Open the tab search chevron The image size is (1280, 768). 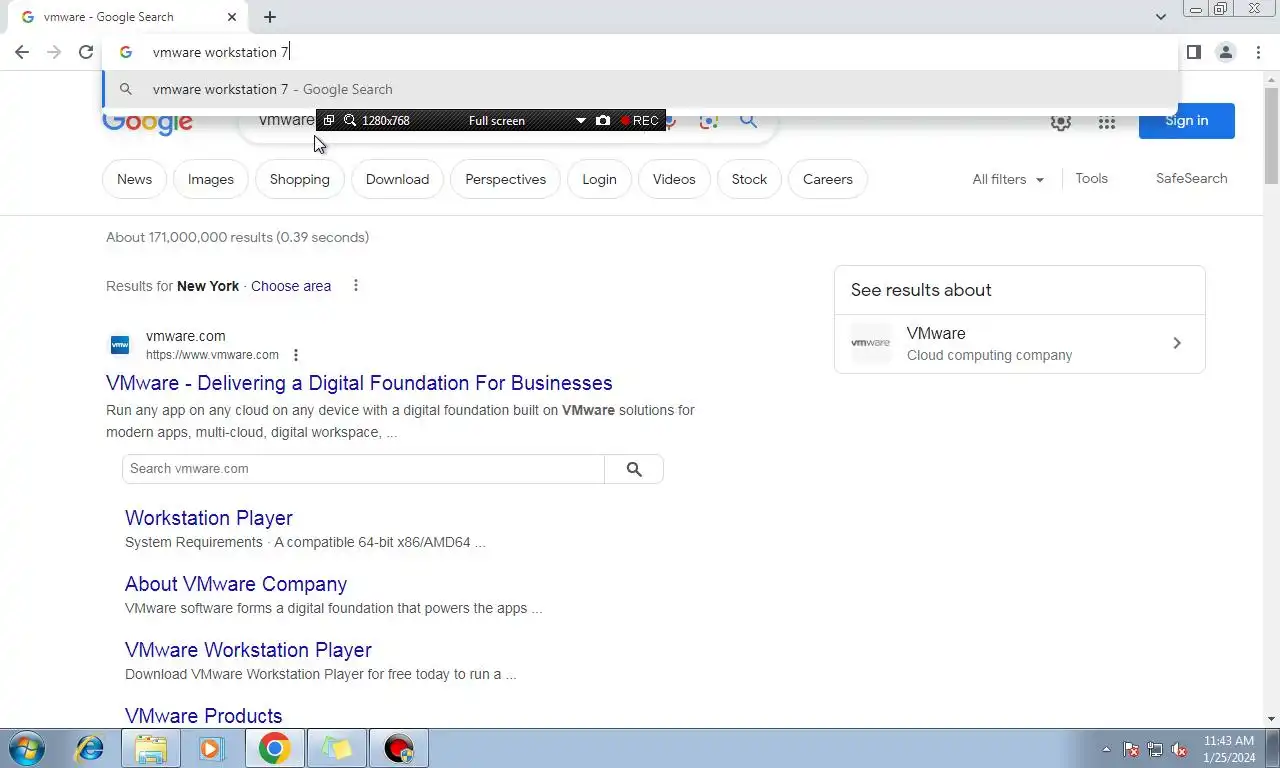click(x=1161, y=17)
